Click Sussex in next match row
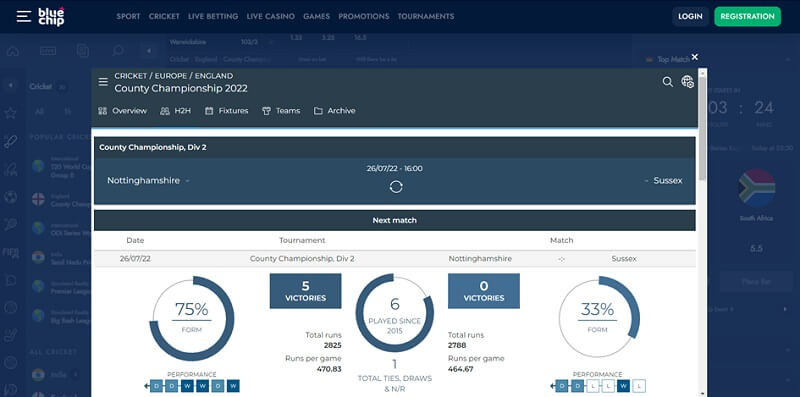Screen dimensions: 800x397 click(624, 259)
